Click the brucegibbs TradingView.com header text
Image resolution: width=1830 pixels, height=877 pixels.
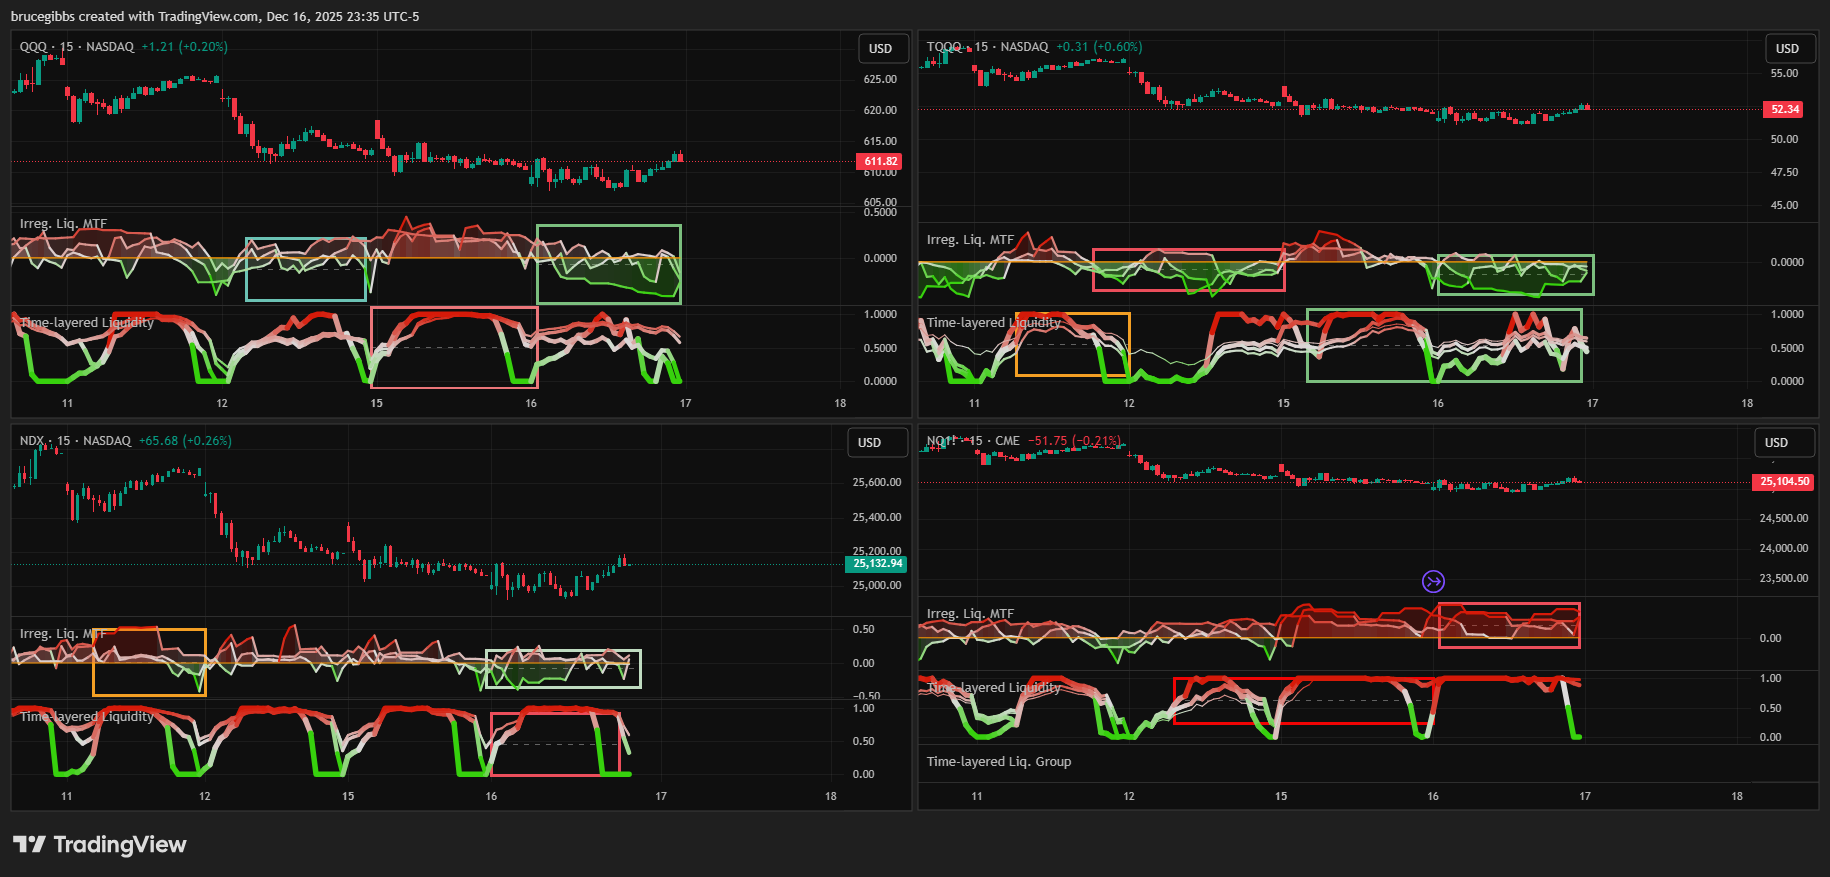[x=215, y=17]
